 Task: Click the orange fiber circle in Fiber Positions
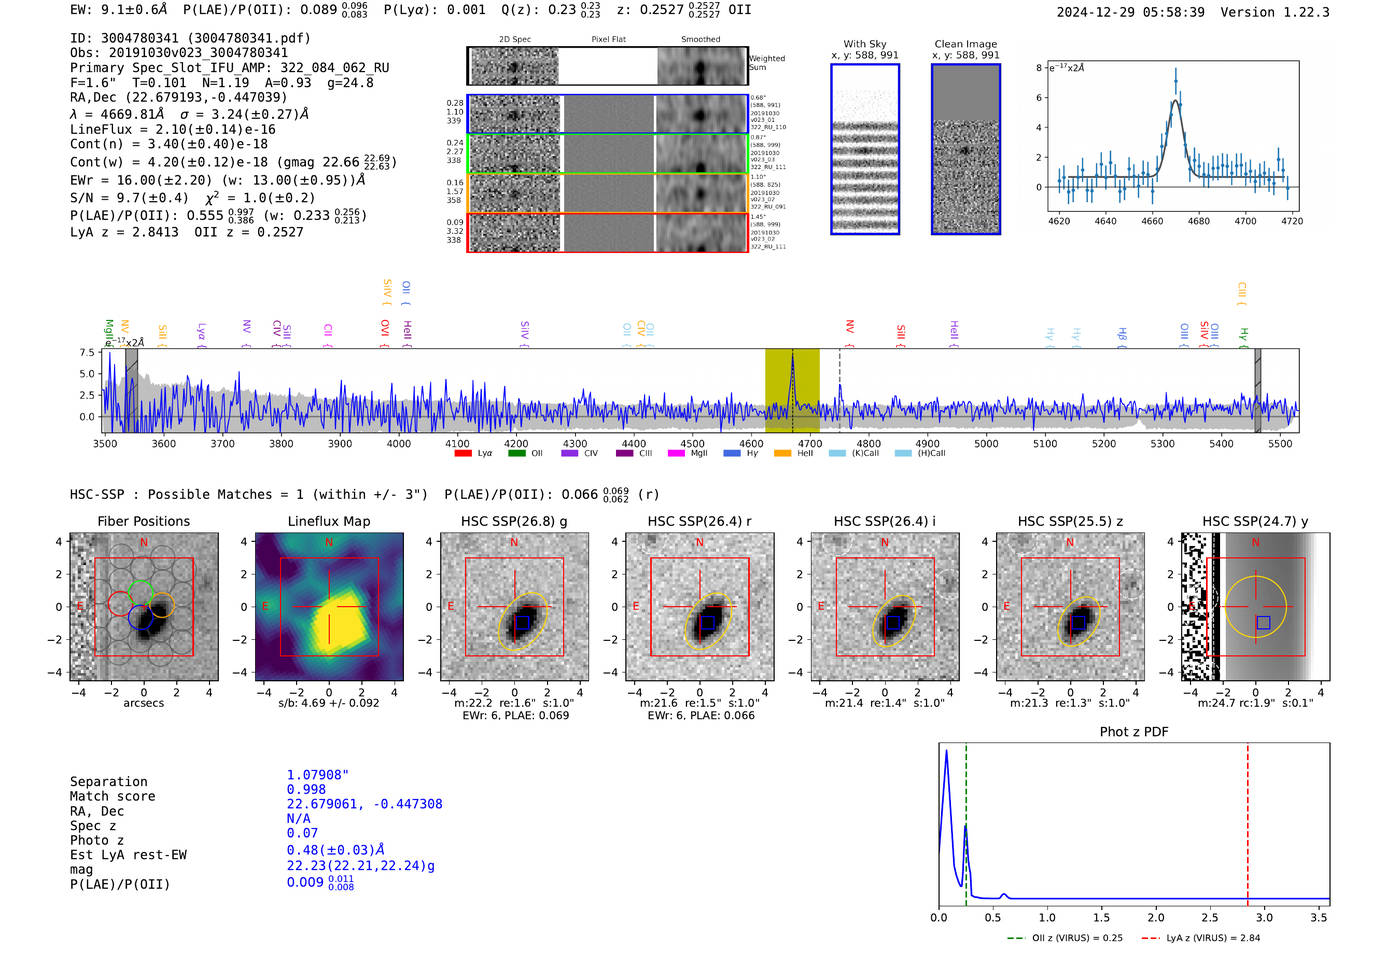tap(162, 604)
